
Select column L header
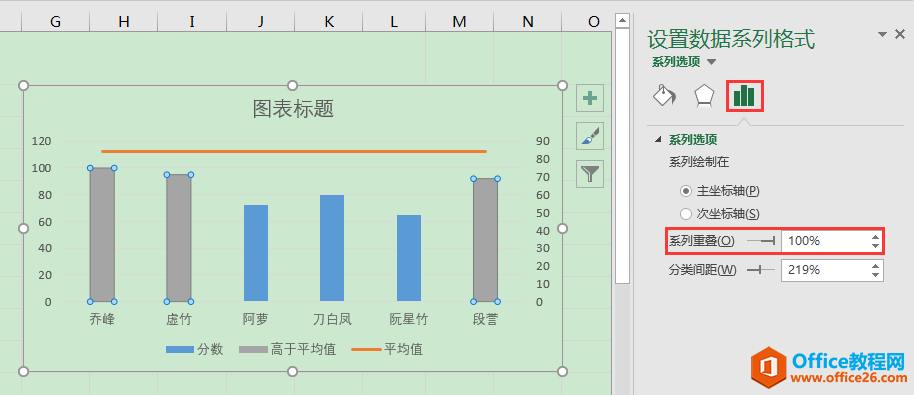click(394, 22)
